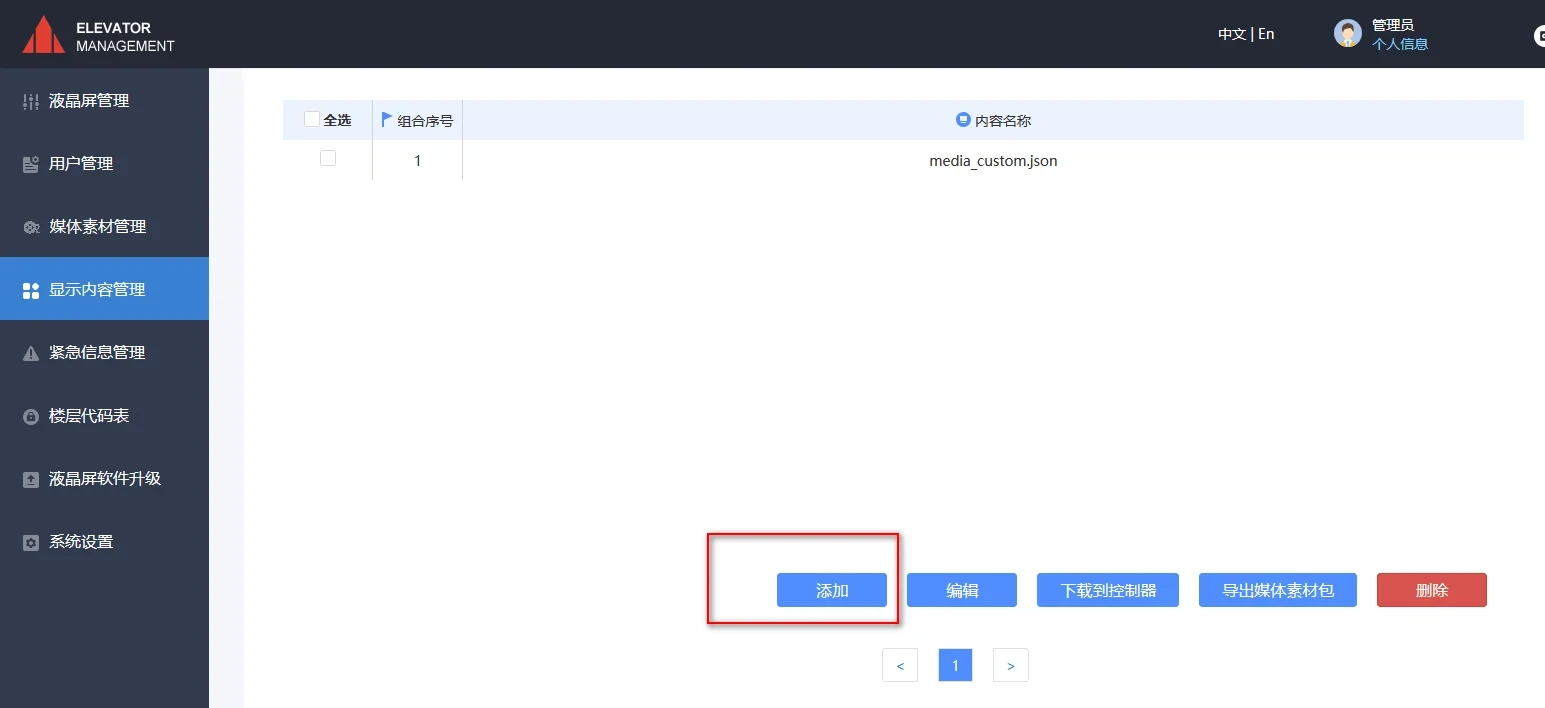Click the 媒体素材管理 palette icon
Viewport: 1545px width, 708px height.
pyautogui.click(x=31, y=227)
